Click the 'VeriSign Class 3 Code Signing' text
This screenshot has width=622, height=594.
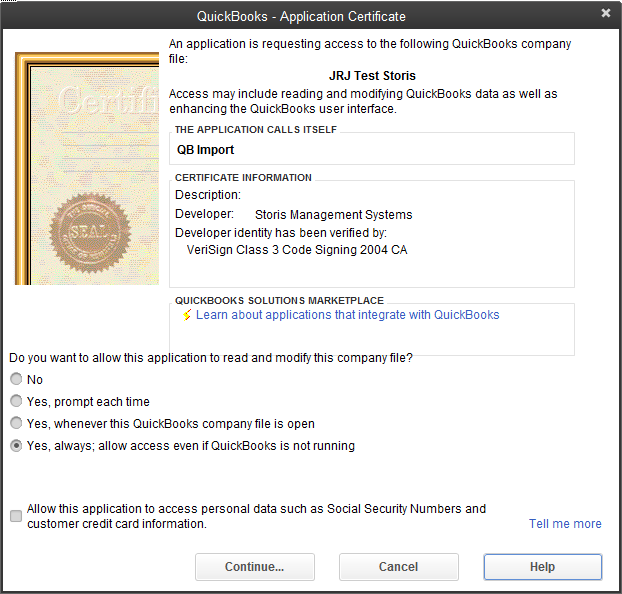(x=297, y=250)
